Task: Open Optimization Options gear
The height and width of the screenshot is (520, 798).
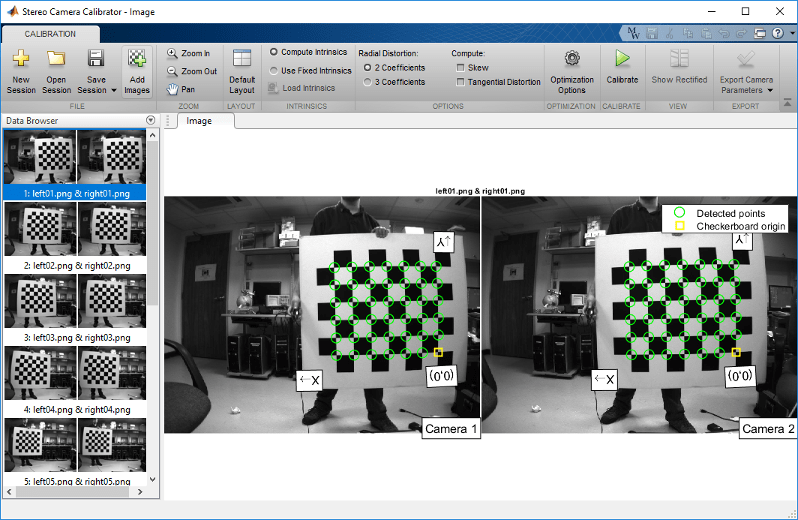Action: coord(572,58)
